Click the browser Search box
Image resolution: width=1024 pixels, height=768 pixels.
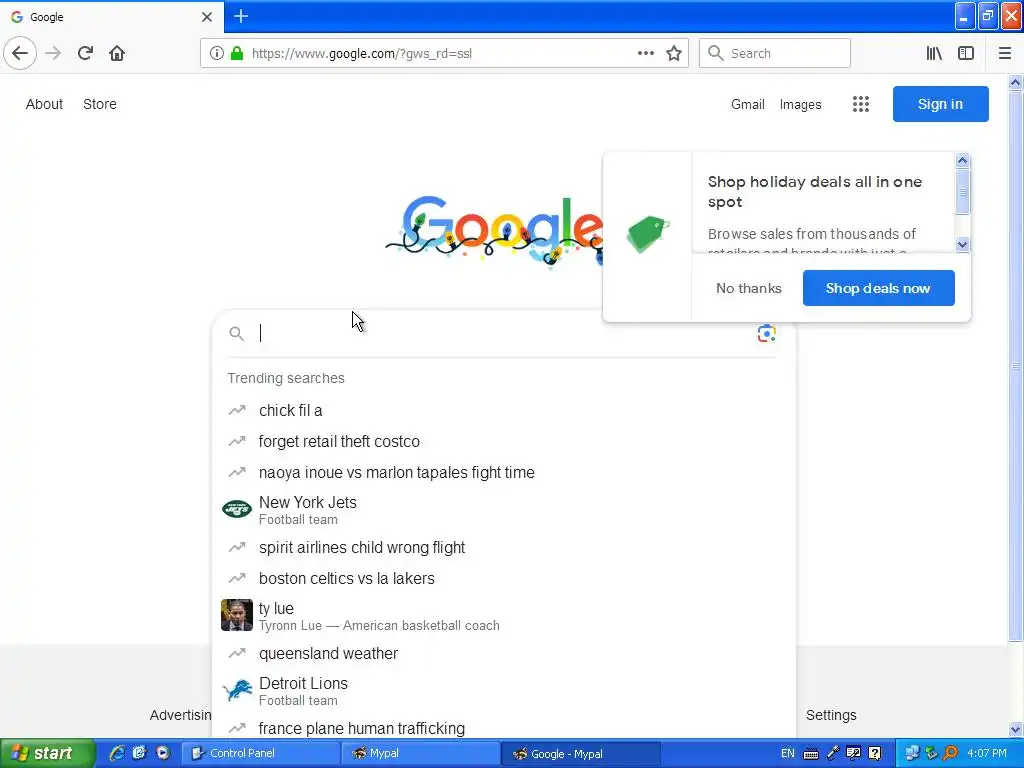[x=775, y=54]
